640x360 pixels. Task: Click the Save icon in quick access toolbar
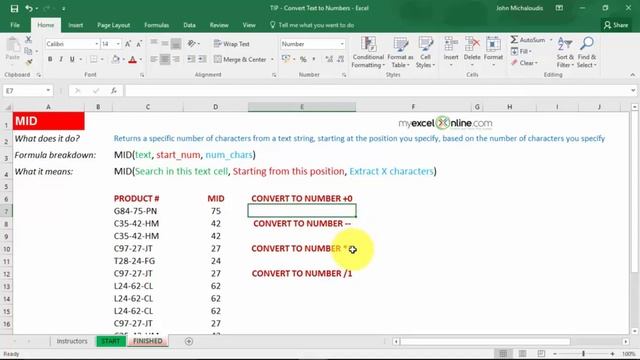14,8
